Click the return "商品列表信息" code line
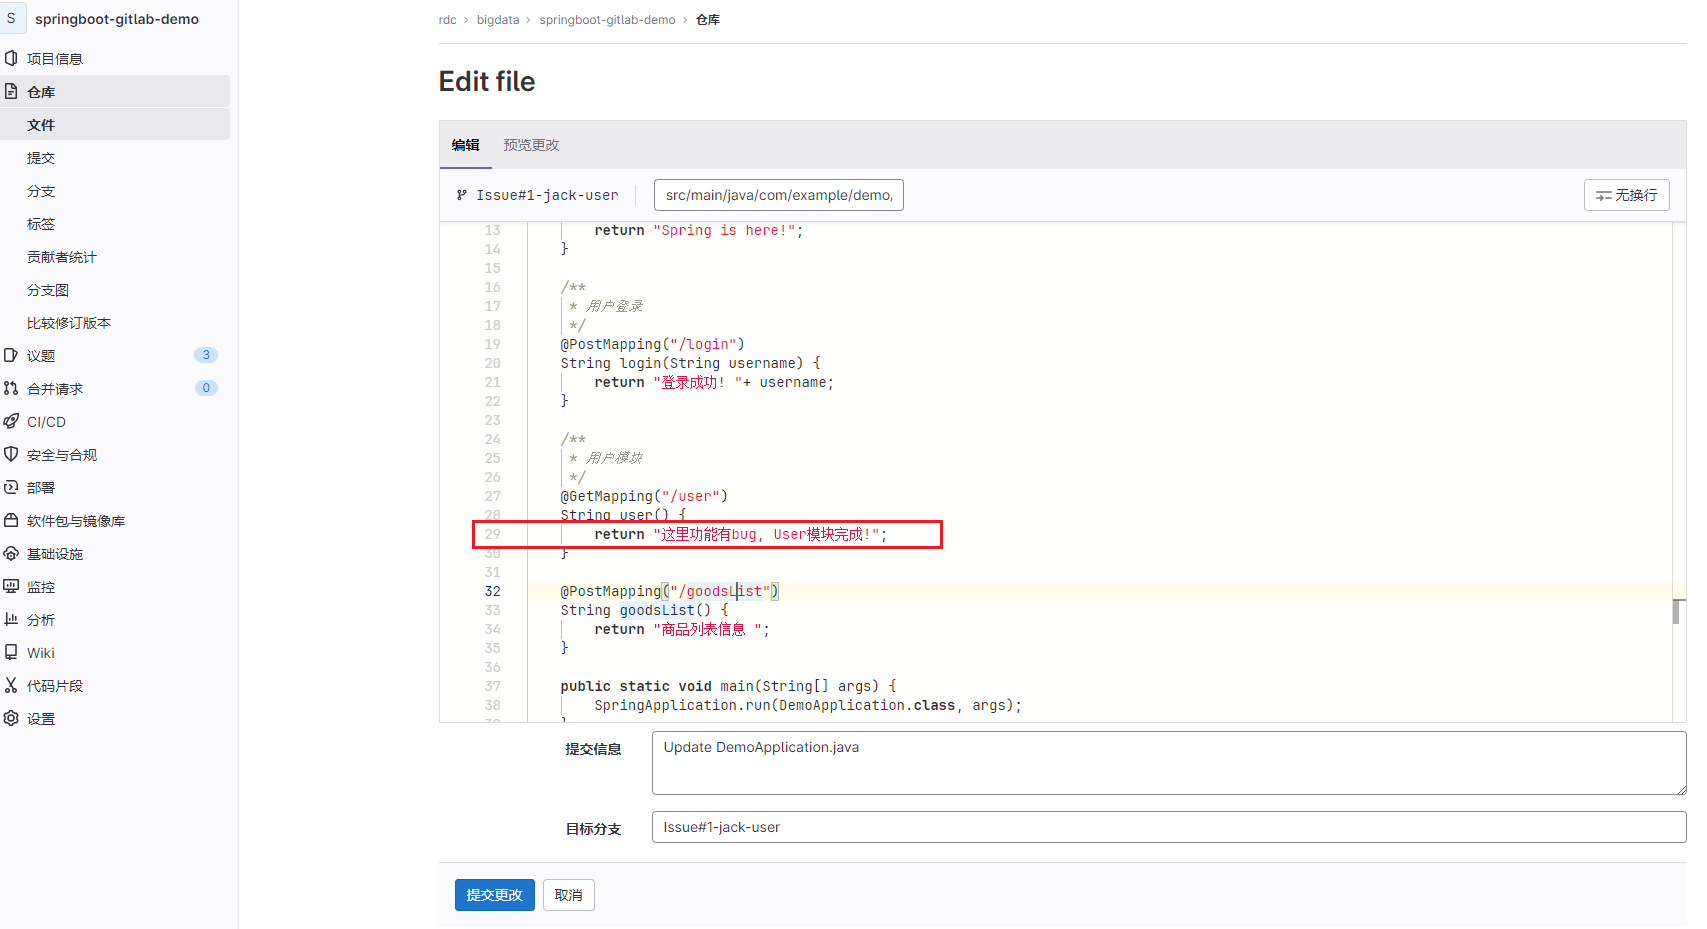Viewport: 1707px width, 929px height. point(682,629)
